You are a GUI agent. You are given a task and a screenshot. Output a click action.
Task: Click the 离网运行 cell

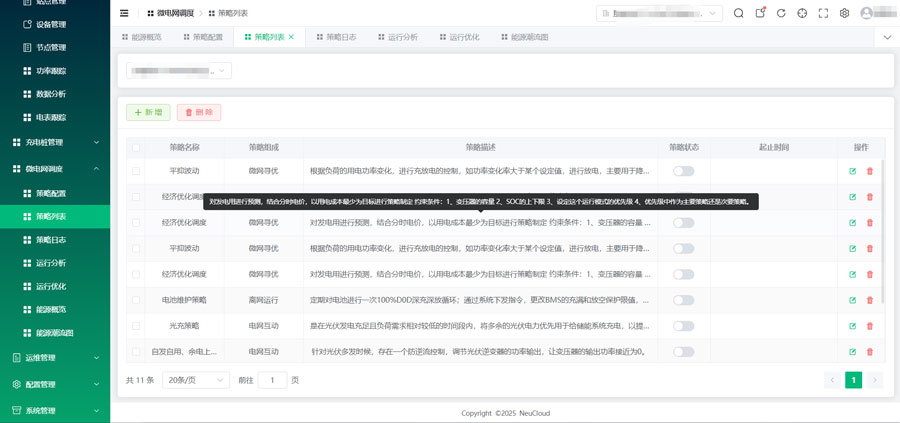pos(263,300)
